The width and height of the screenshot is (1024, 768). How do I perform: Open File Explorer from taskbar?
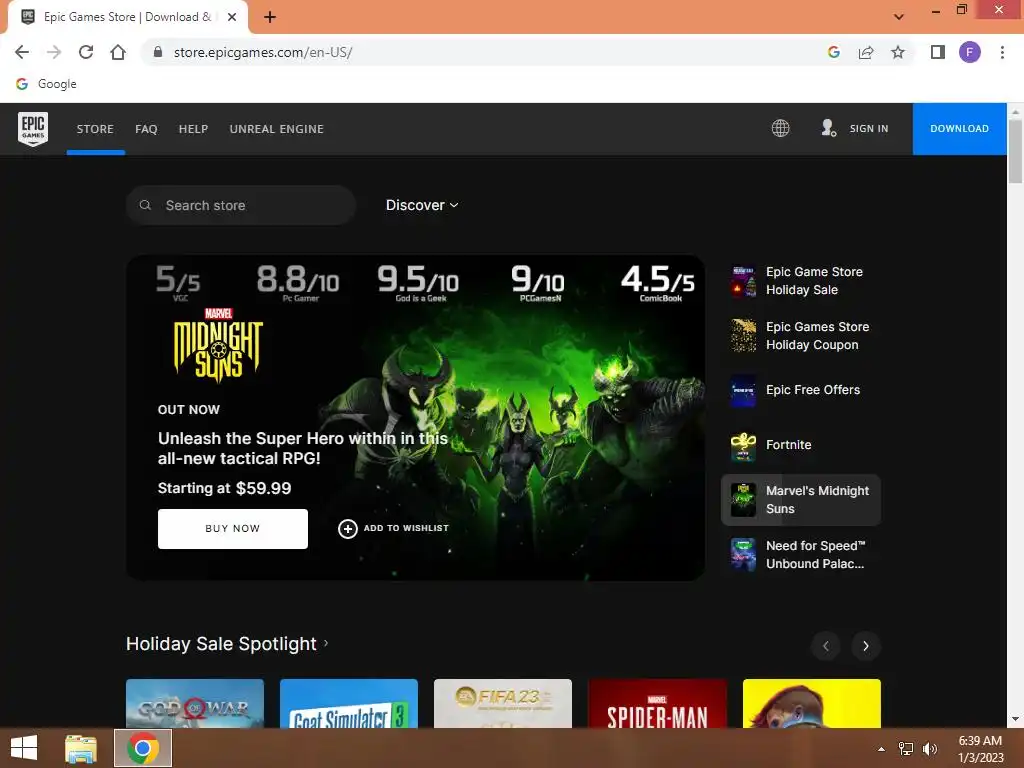tap(81, 748)
